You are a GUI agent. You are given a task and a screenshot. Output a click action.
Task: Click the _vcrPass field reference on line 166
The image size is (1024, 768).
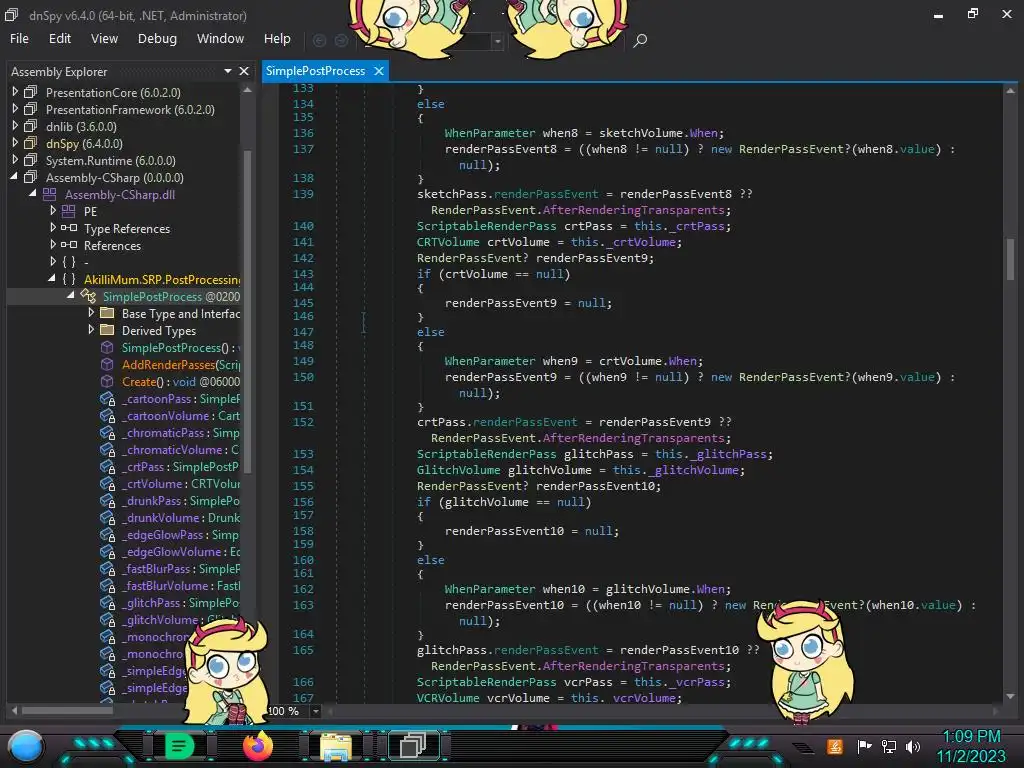pyautogui.click(x=697, y=682)
